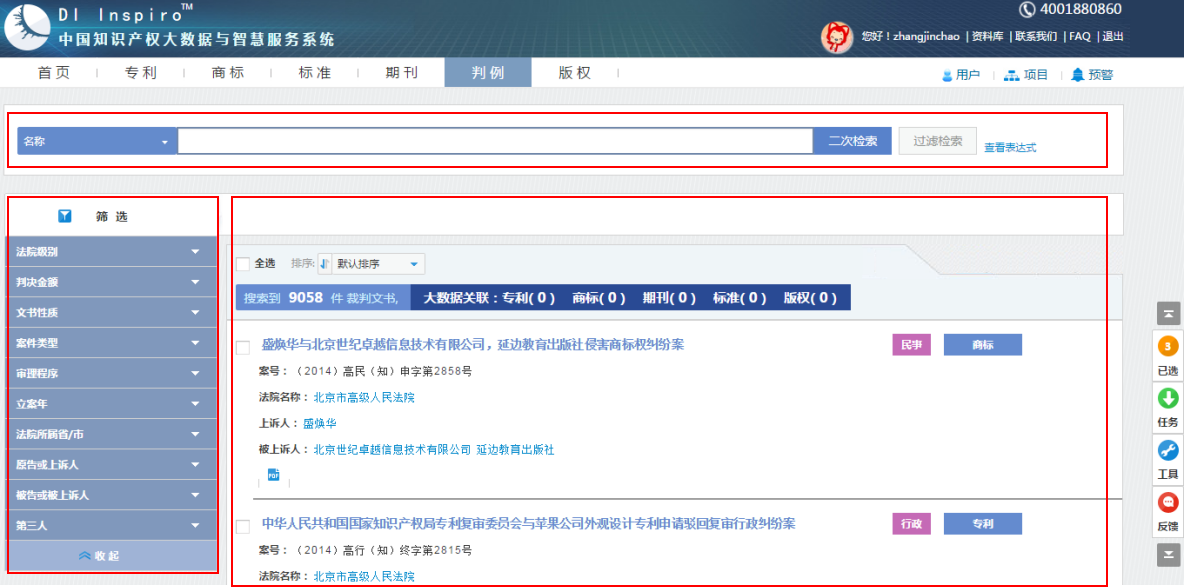
Task: Click the 反馈 feedback chat icon
Action: (1167, 503)
